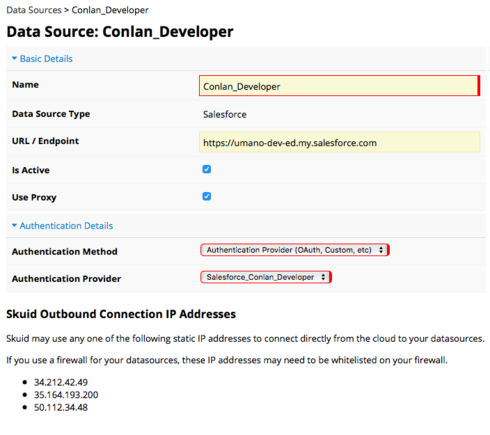The height and width of the screenshot is (435, 490).
Task: Open the Data Sources breadcrumb link
Action: point(34,10)
